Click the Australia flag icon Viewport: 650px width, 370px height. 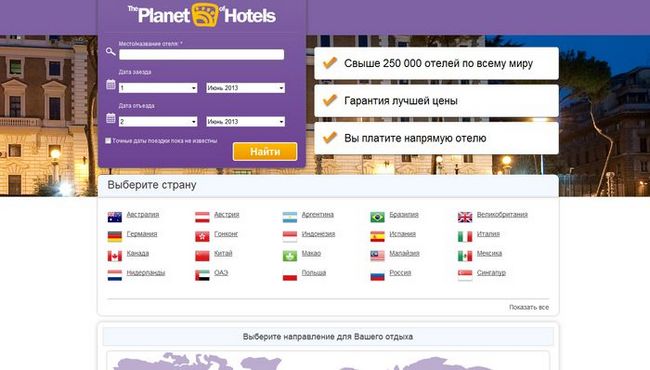click(115, 217)
